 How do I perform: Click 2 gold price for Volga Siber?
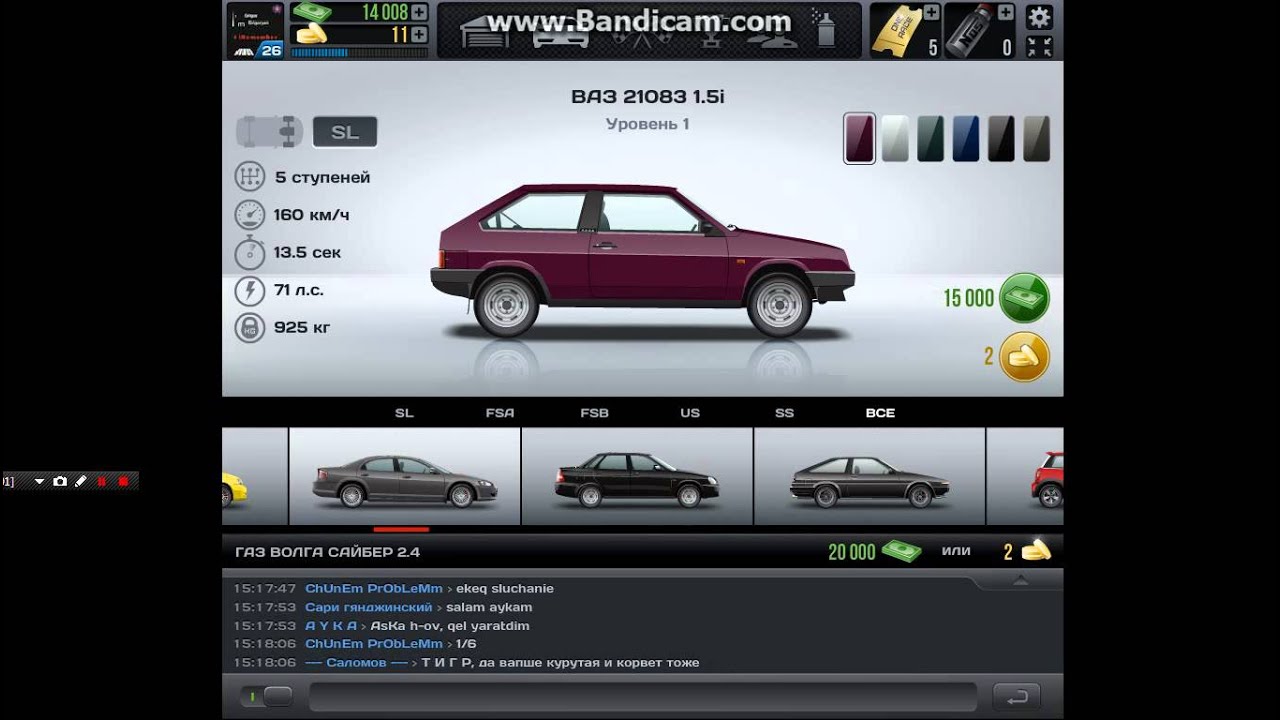point(1027,551)
